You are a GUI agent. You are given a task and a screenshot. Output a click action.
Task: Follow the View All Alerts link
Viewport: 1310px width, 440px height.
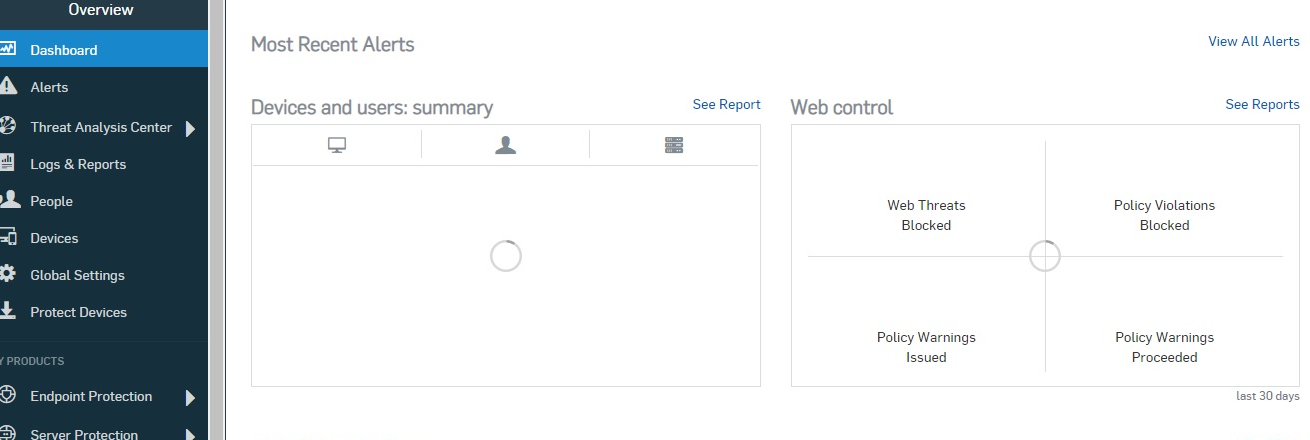point(1254,41)
